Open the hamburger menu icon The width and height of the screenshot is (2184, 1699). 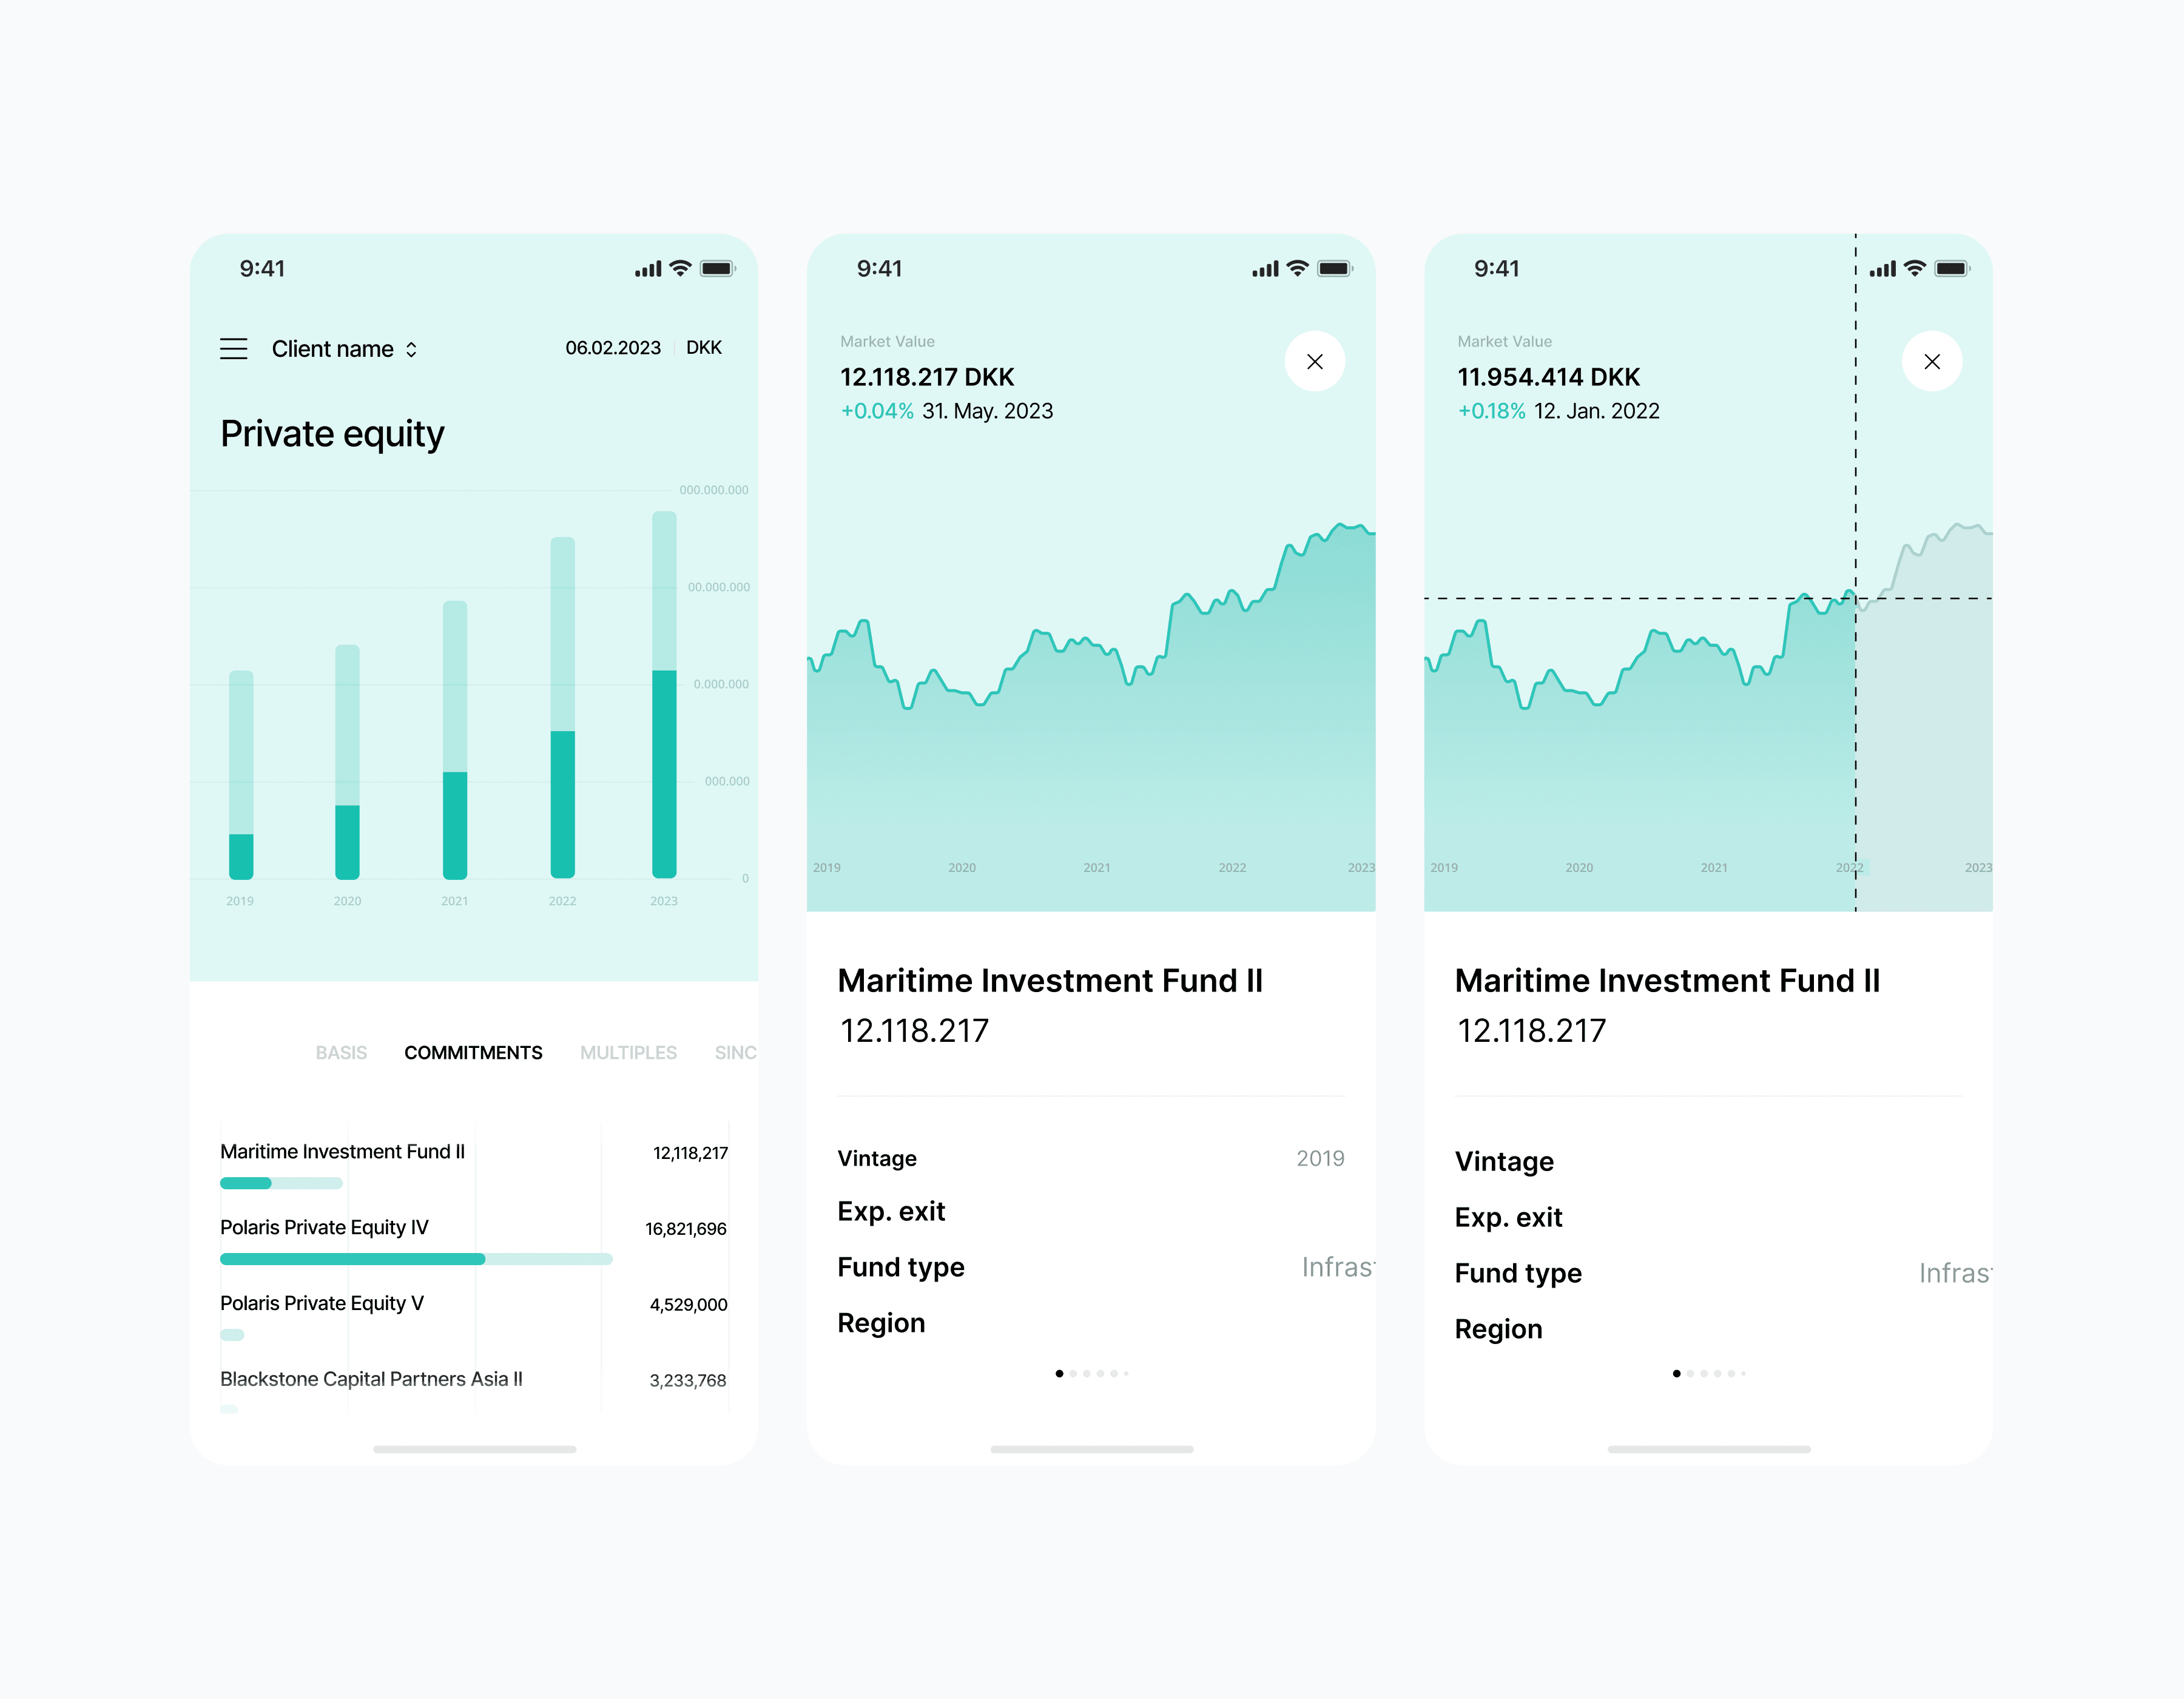233,349
